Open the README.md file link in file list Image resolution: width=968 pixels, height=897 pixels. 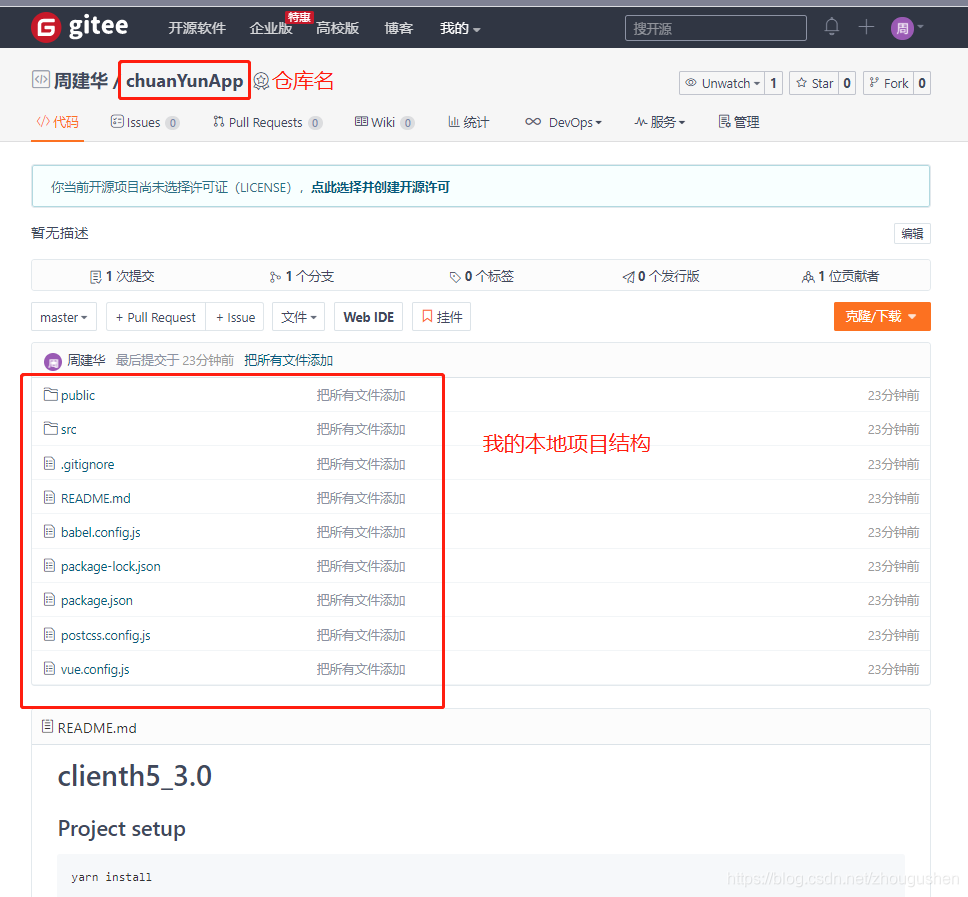96,498
